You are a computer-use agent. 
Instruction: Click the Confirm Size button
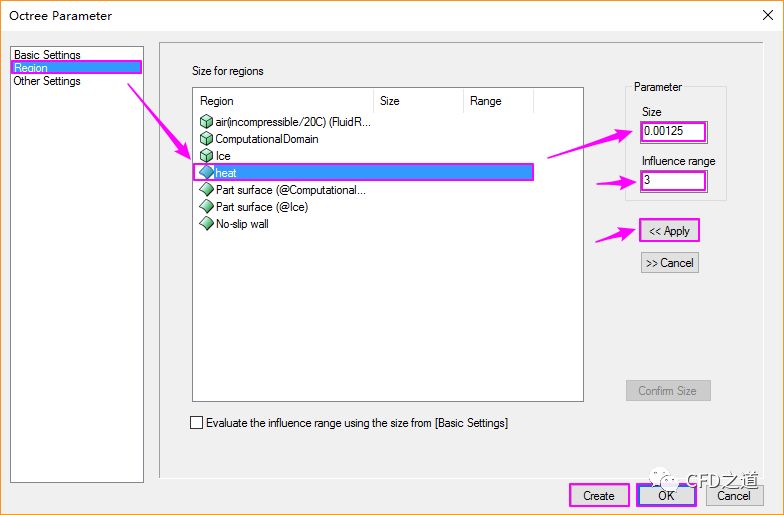pos(668,390)
